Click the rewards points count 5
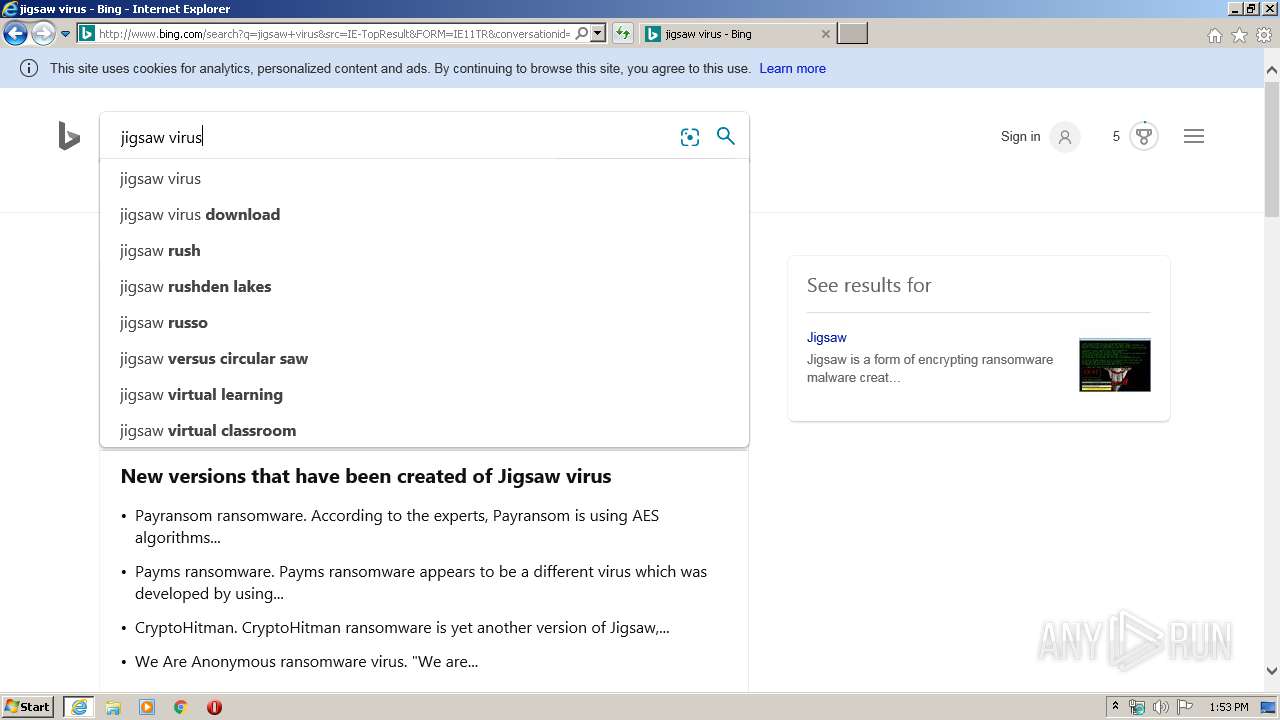This screenshot has height=720, width=1280. (x=1116, y=136)
